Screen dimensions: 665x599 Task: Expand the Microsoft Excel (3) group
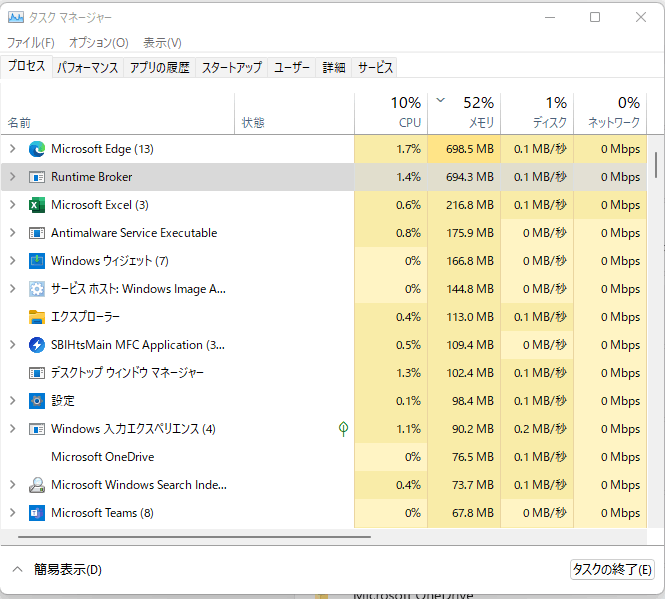tap(13, 205)
